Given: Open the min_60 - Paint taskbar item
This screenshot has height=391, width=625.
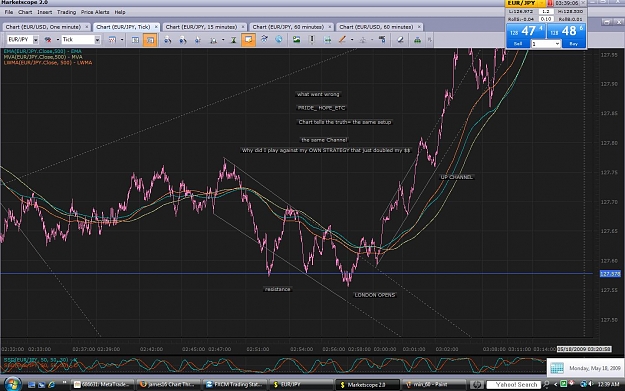Looking at the screenshot, I should point(434,385).
